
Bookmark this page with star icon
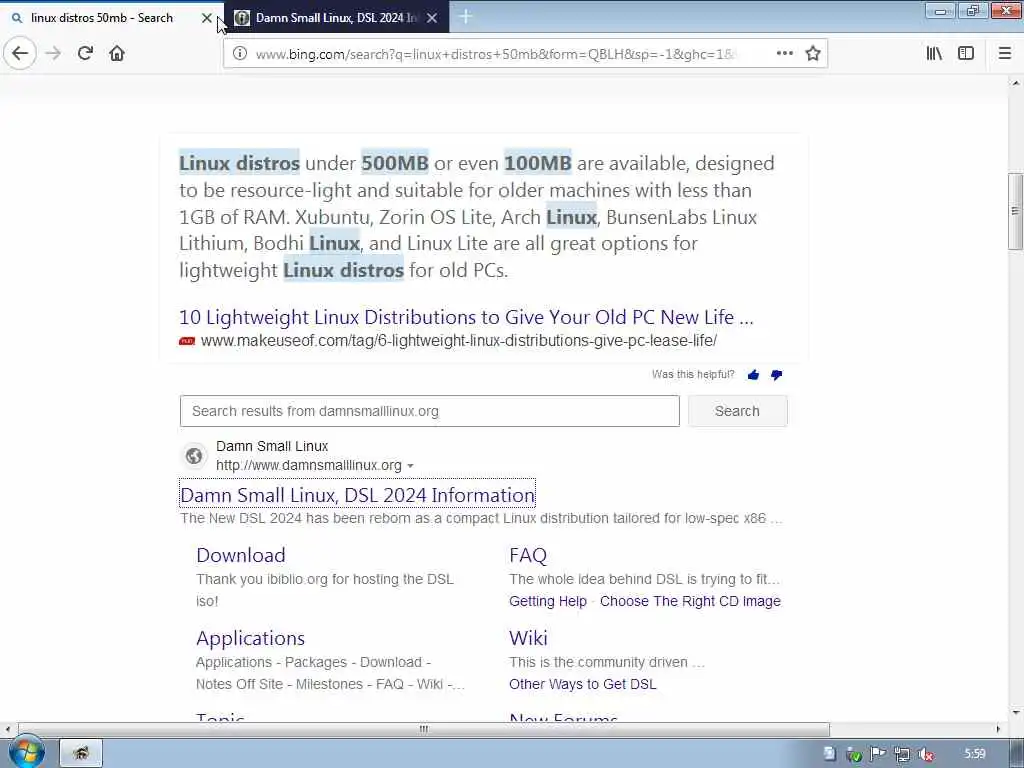click(x=812, y=54)
